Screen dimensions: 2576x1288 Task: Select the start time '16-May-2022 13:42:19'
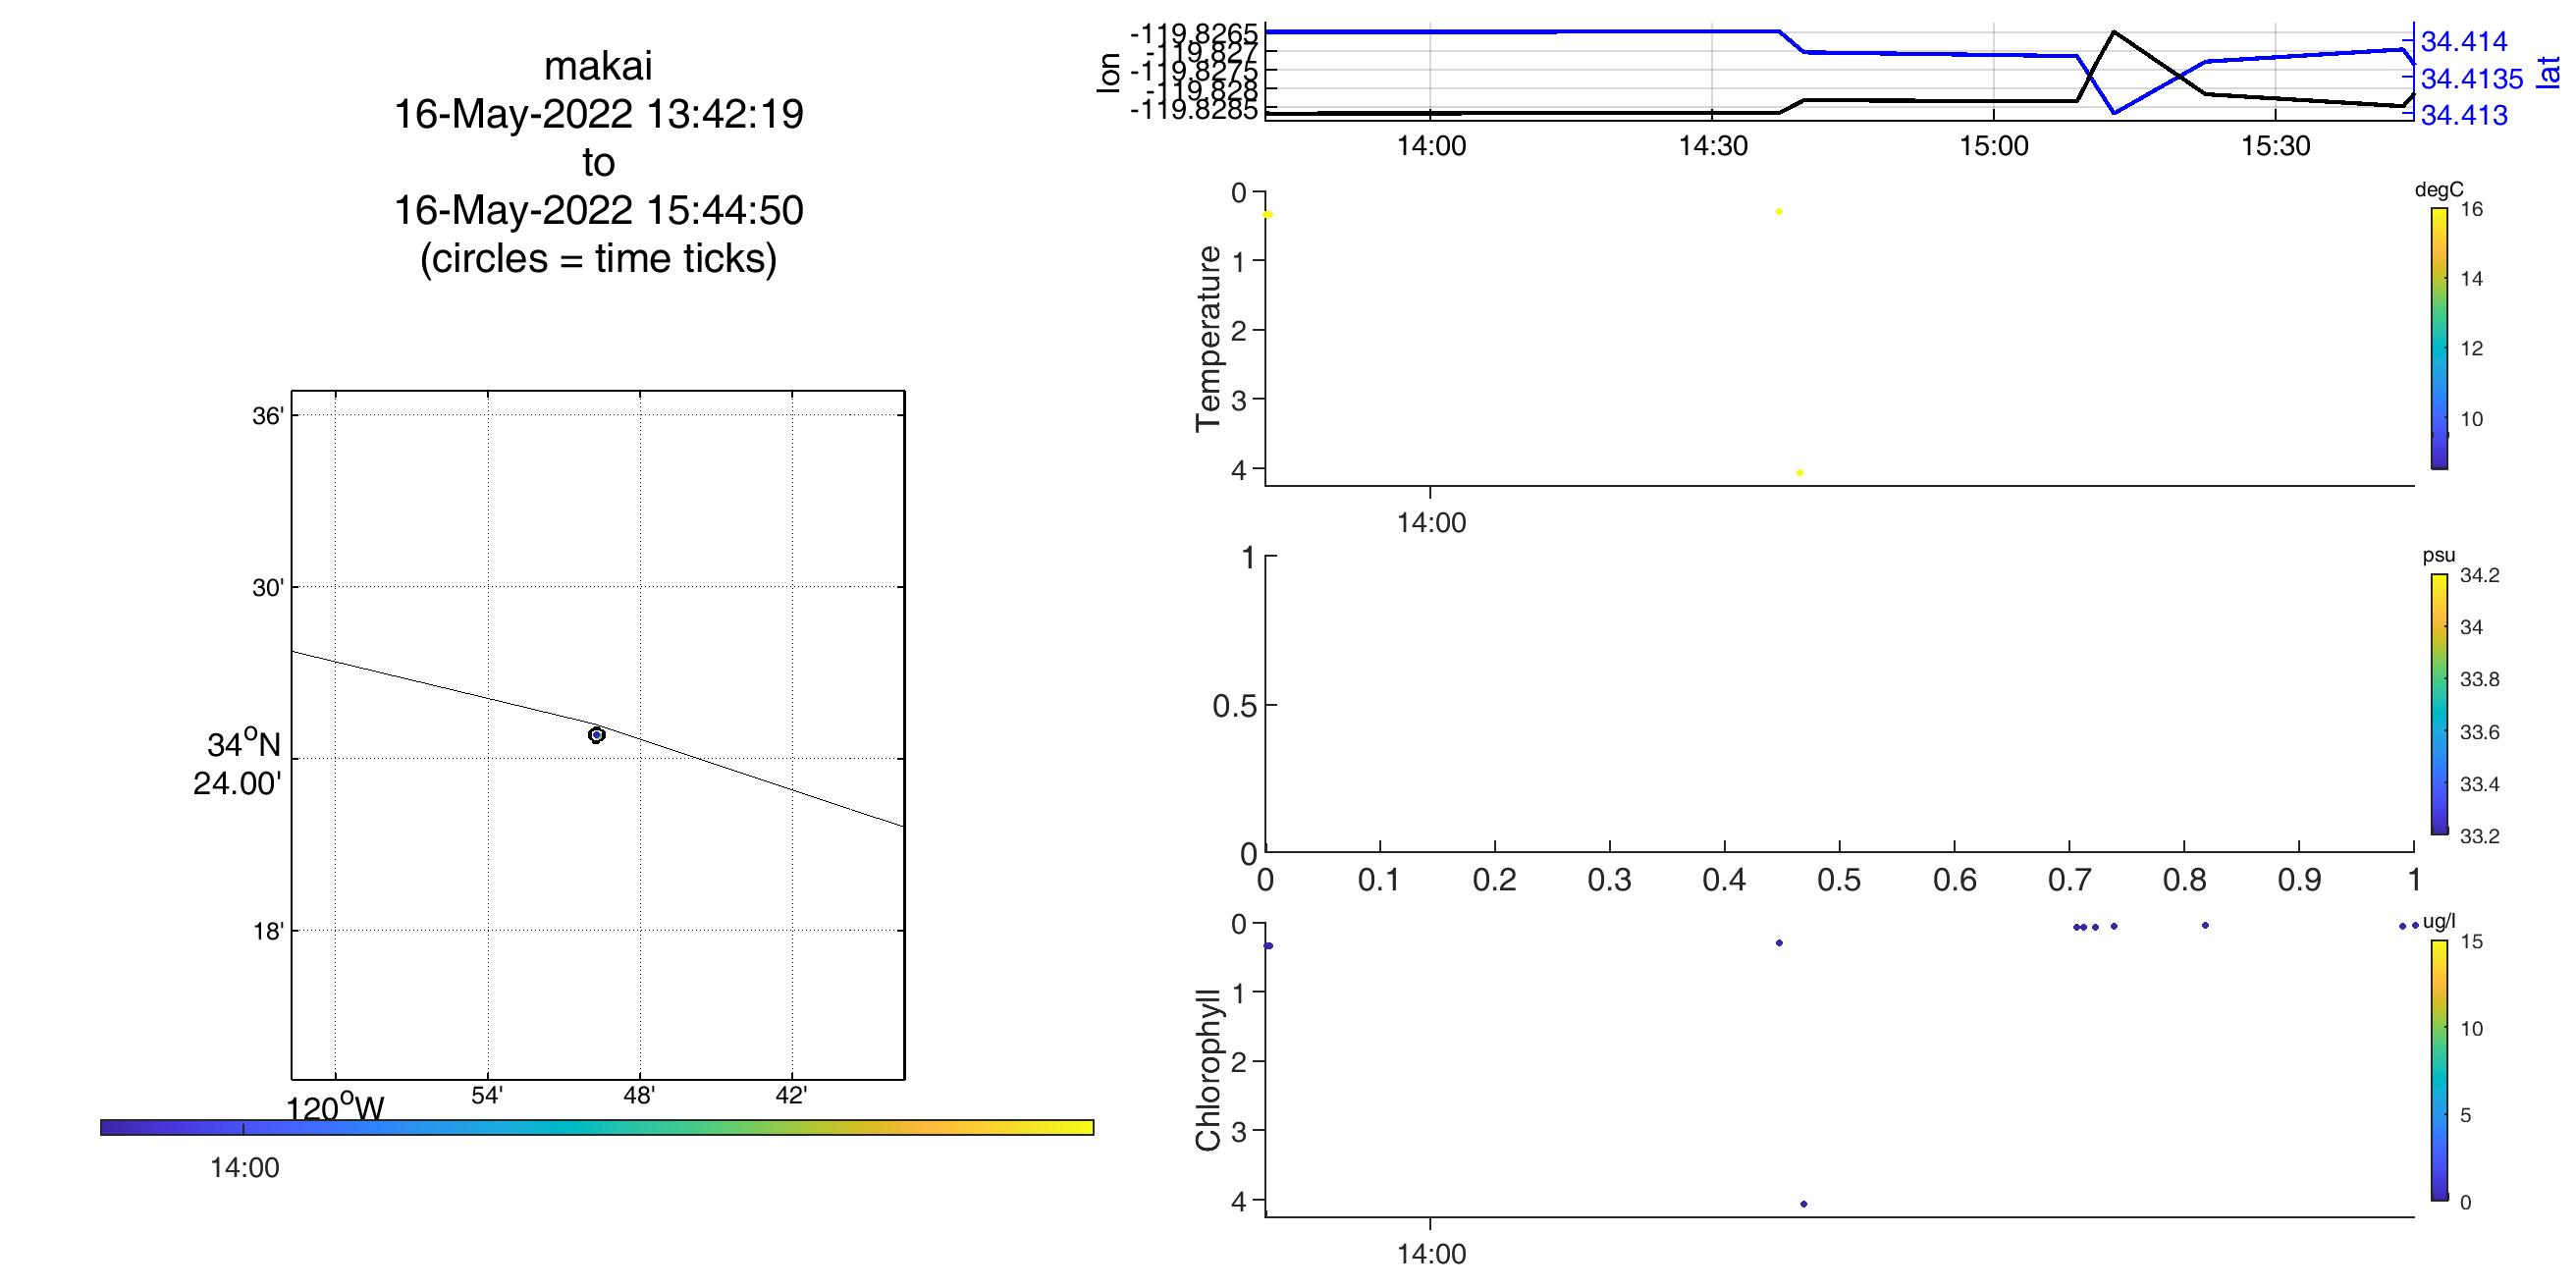[x=598, y=115]
